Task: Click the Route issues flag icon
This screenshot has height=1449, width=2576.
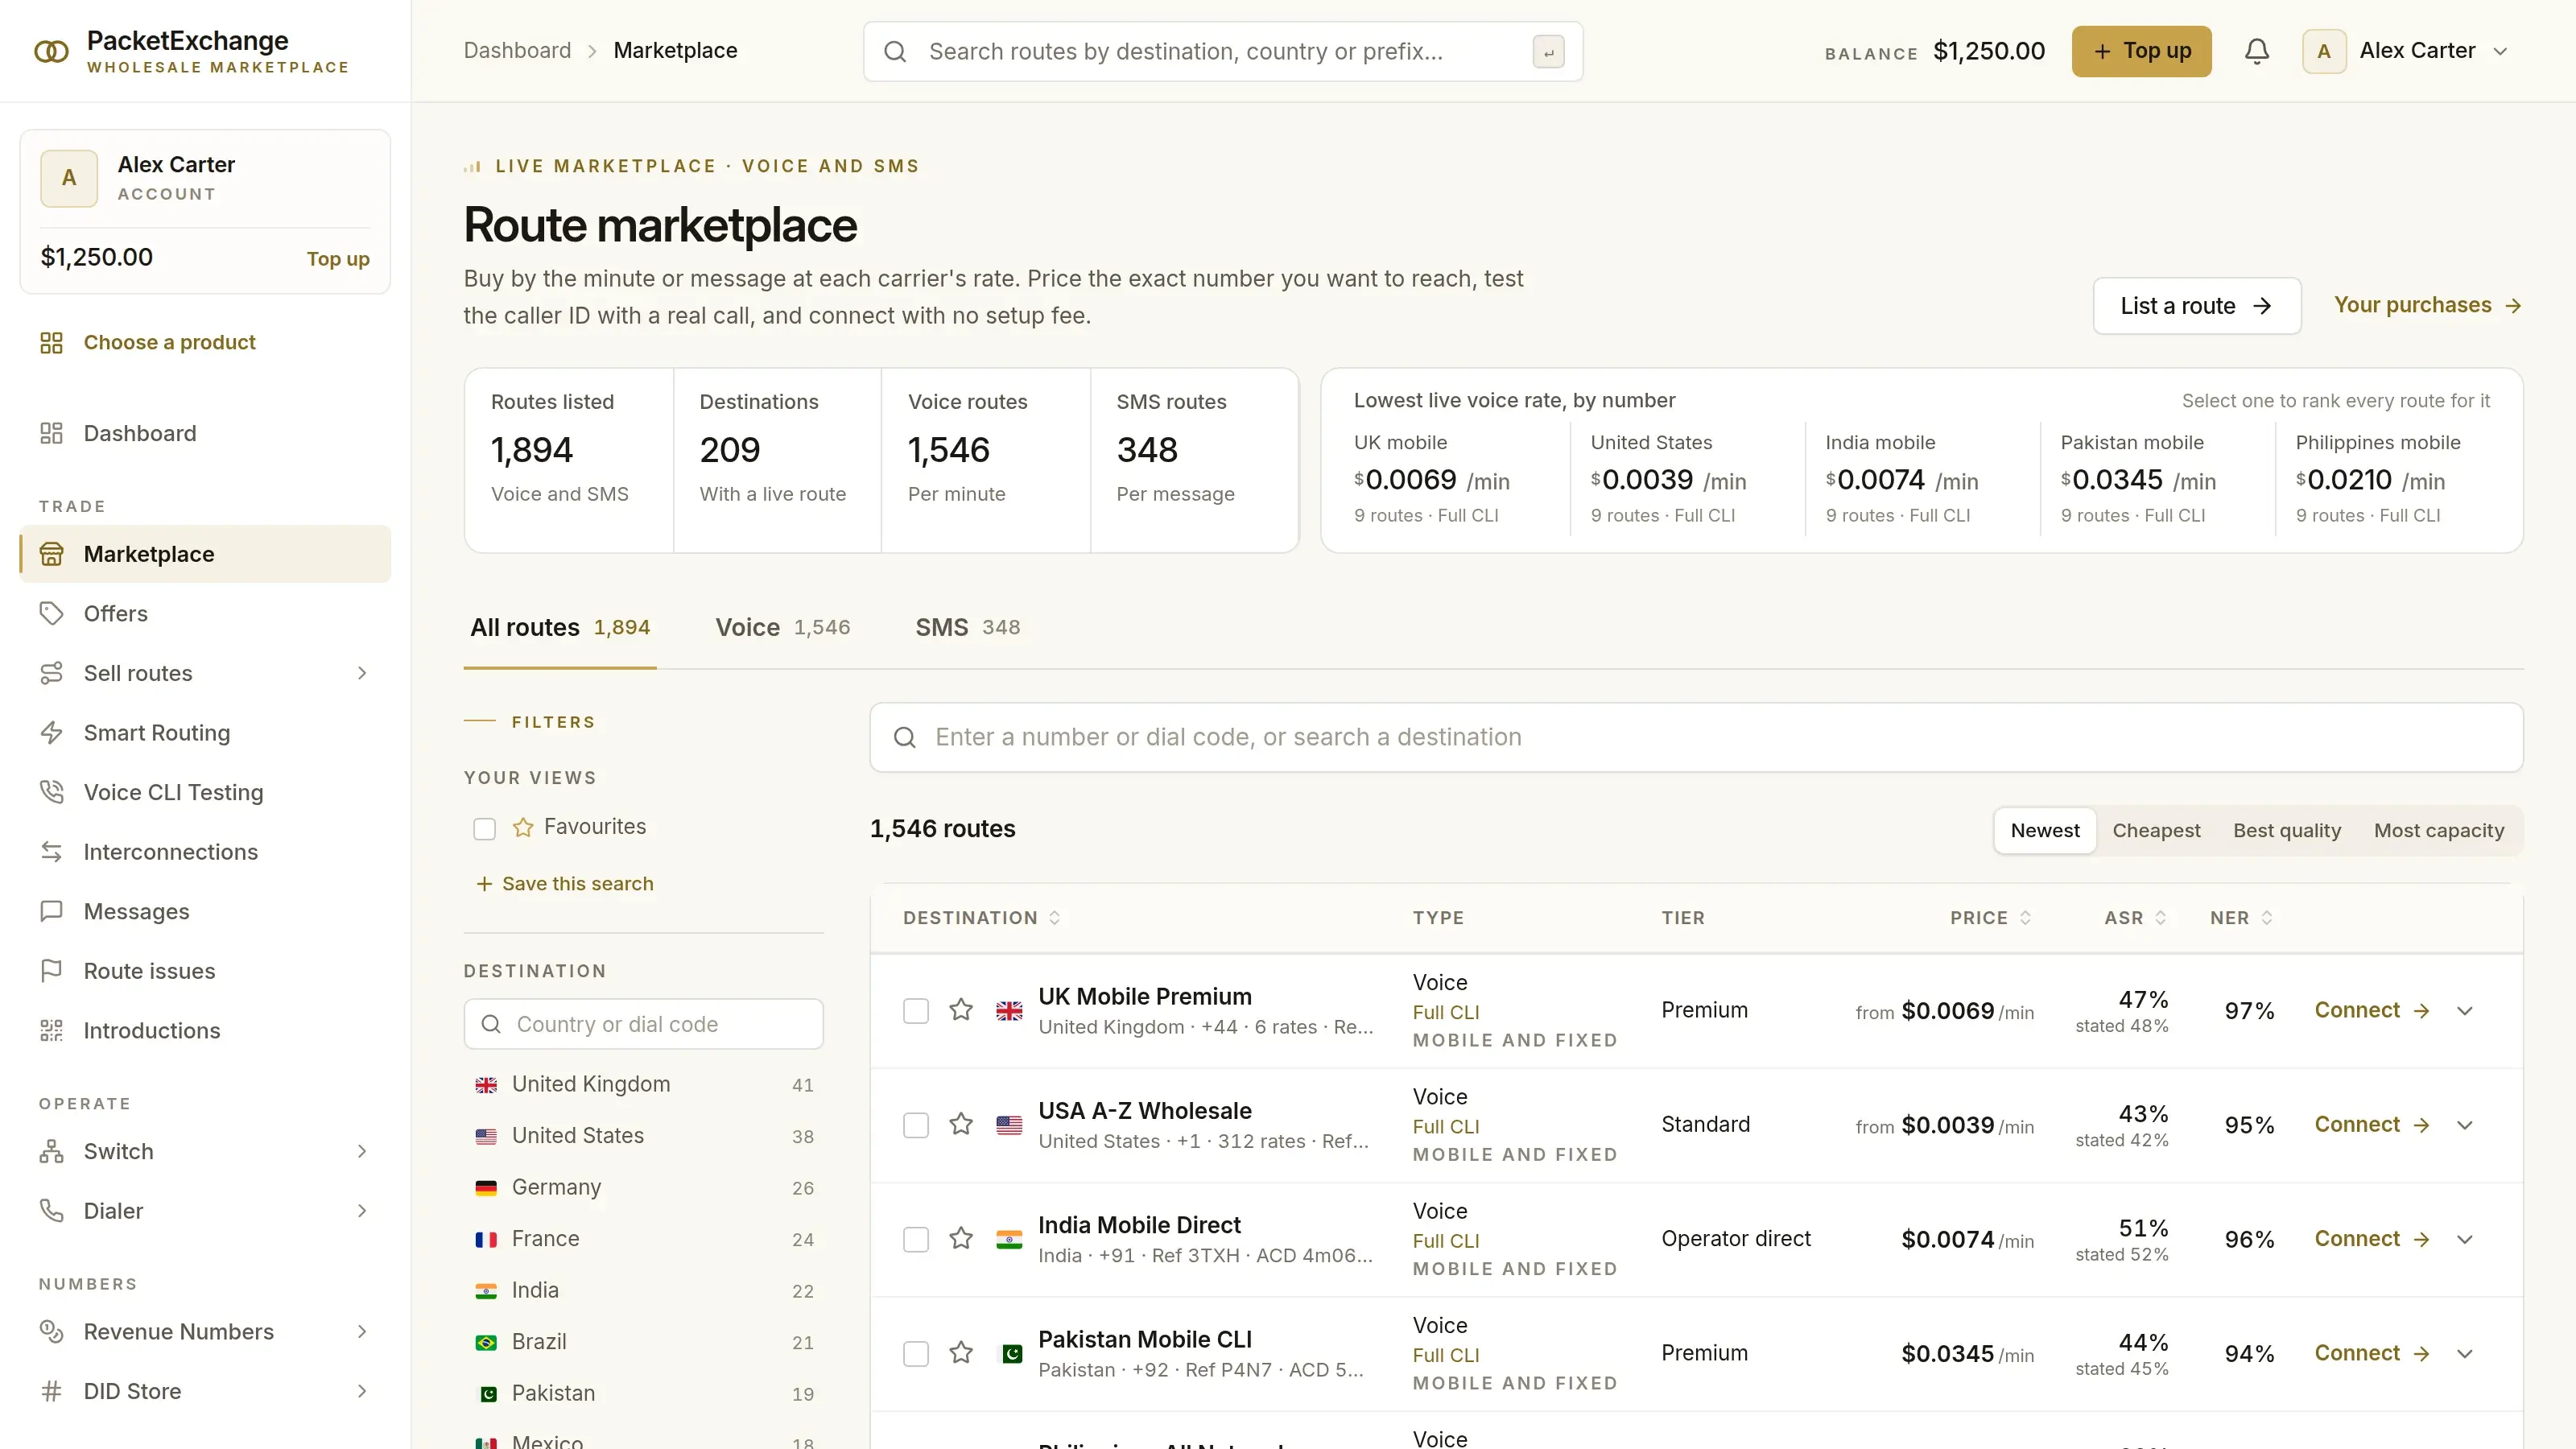Action: tap(51, 971)
